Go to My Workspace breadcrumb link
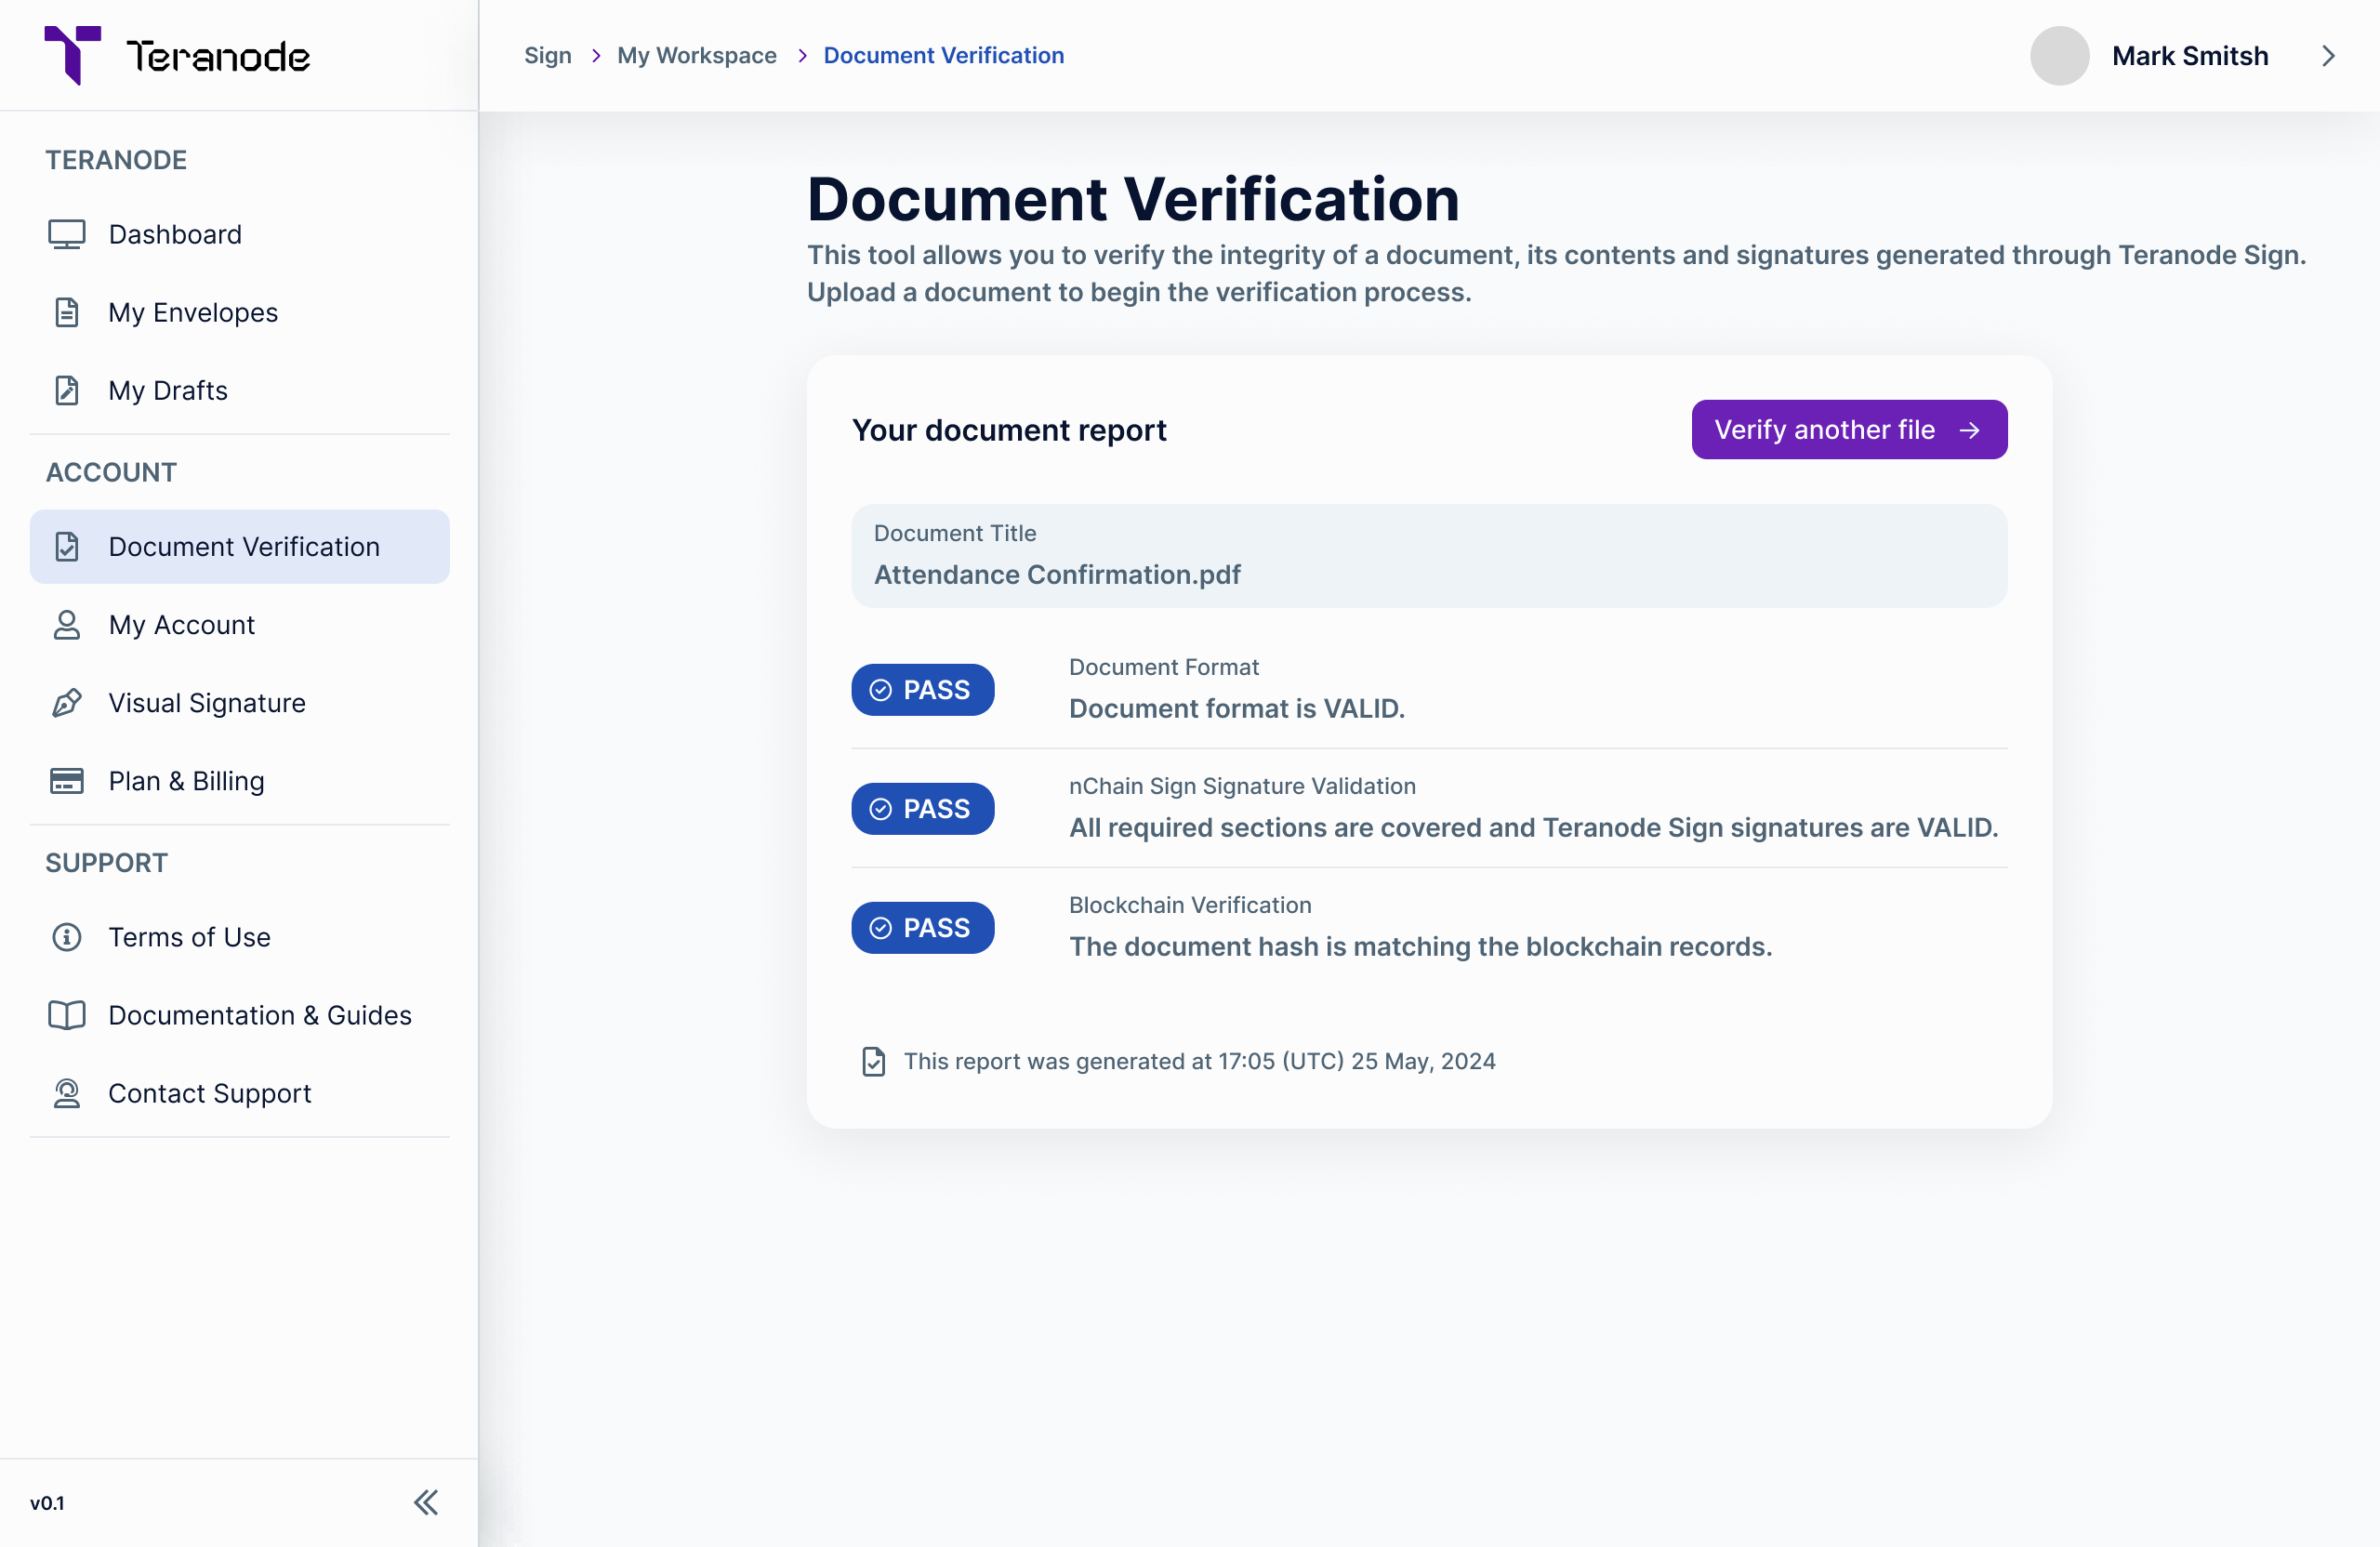Image resolution: width=2380 pixels, height=1547 pixels. pyautogui.click(x=696, y=56)
